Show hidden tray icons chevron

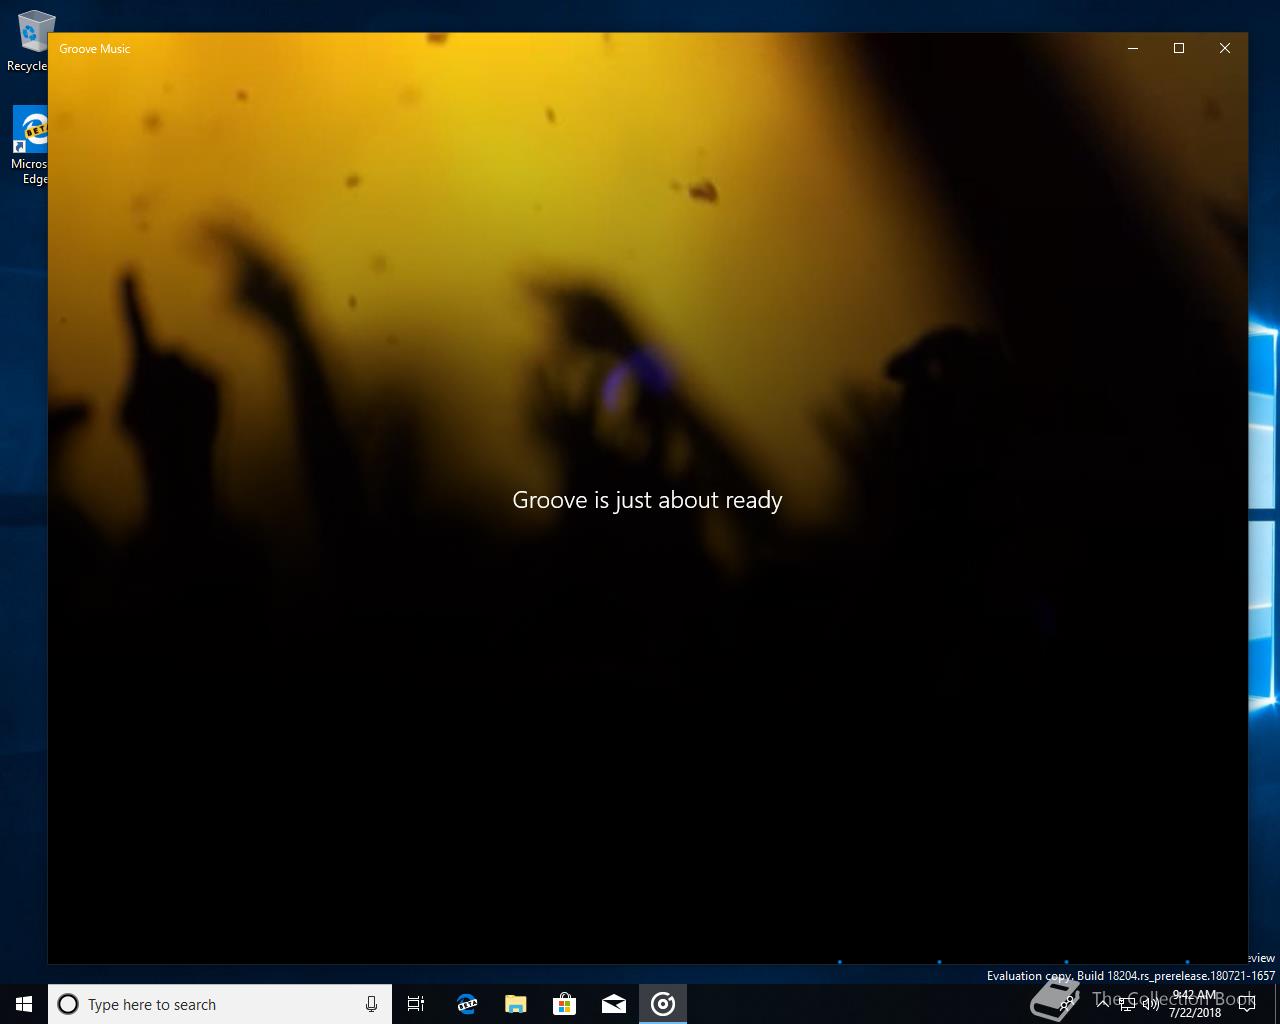(1103, 1003)
